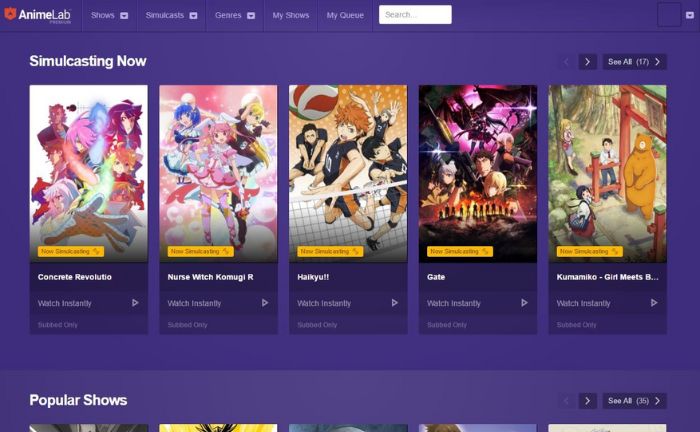Click Subbed Only under Haikyu!!

tap(317, 325)
